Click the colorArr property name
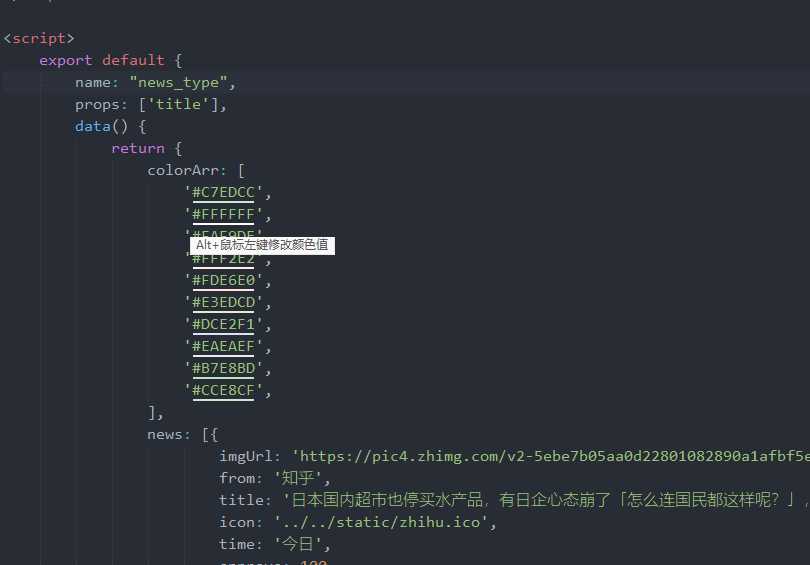Viewport: 810px width, 565px height. coord(187,170)
